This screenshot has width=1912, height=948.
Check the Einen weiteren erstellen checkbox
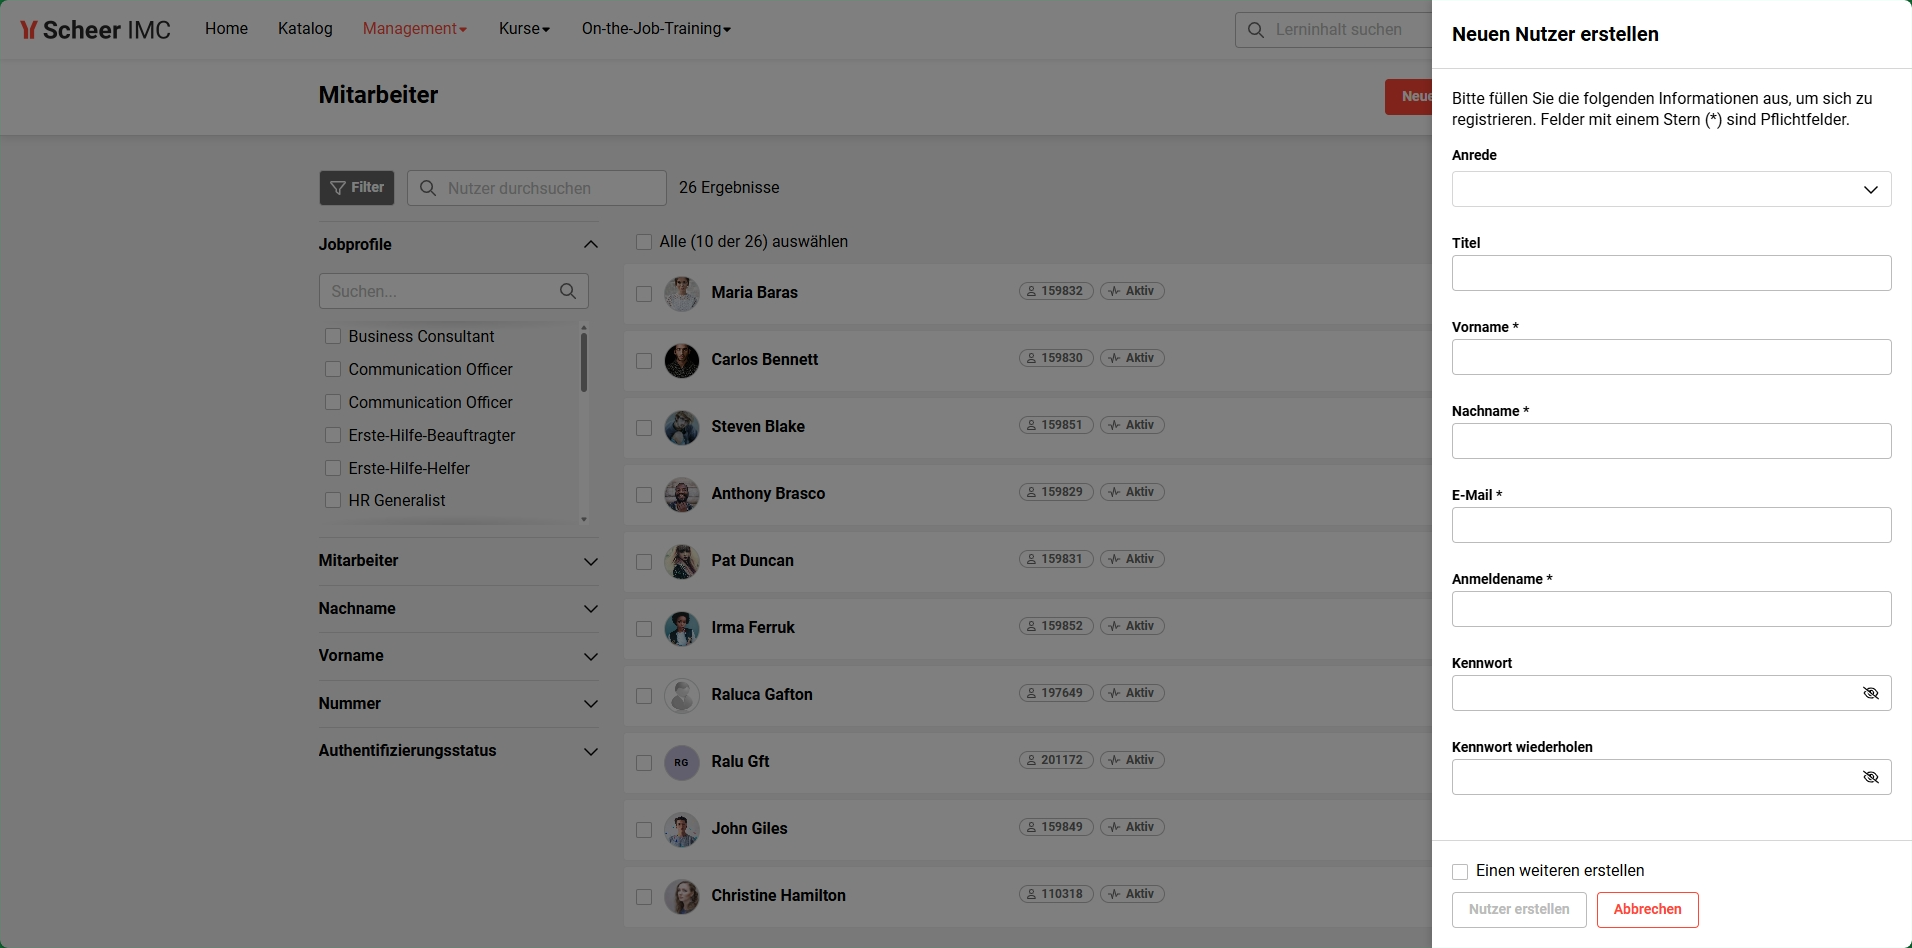(1460, 872)
